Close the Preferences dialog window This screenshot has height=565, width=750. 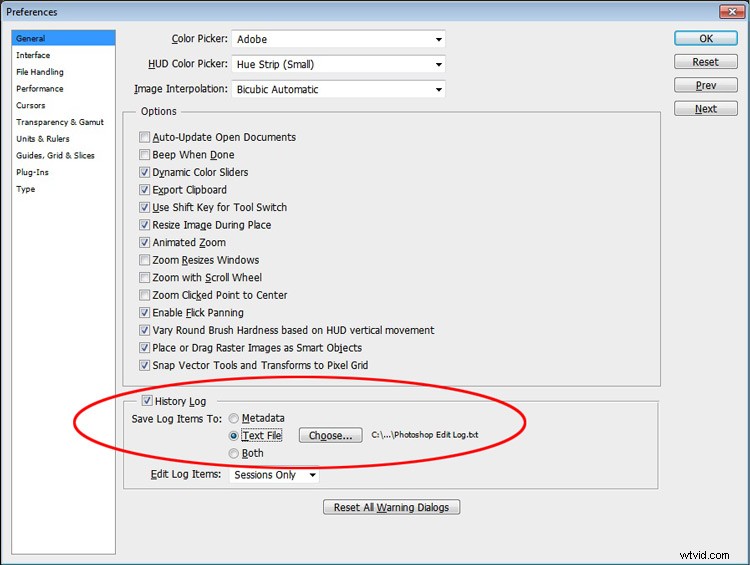point(732,11)
